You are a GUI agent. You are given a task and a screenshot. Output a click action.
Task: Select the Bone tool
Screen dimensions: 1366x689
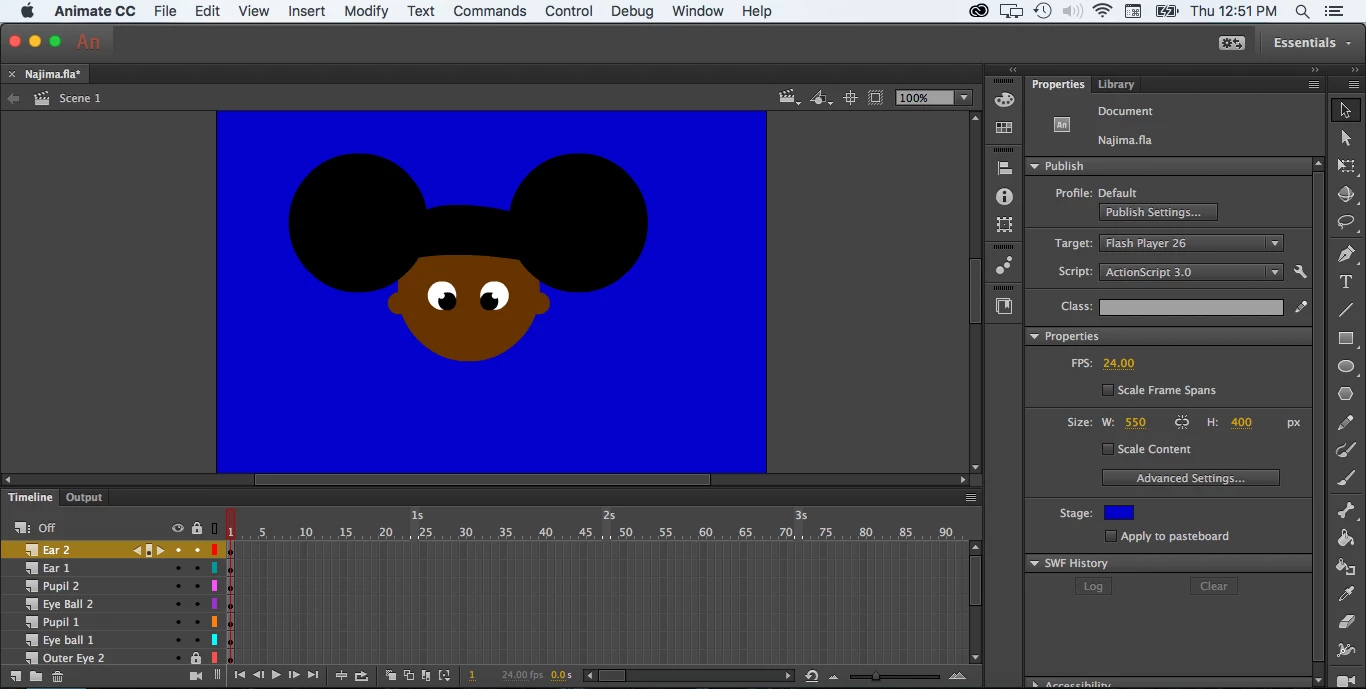click(1346, 510)
